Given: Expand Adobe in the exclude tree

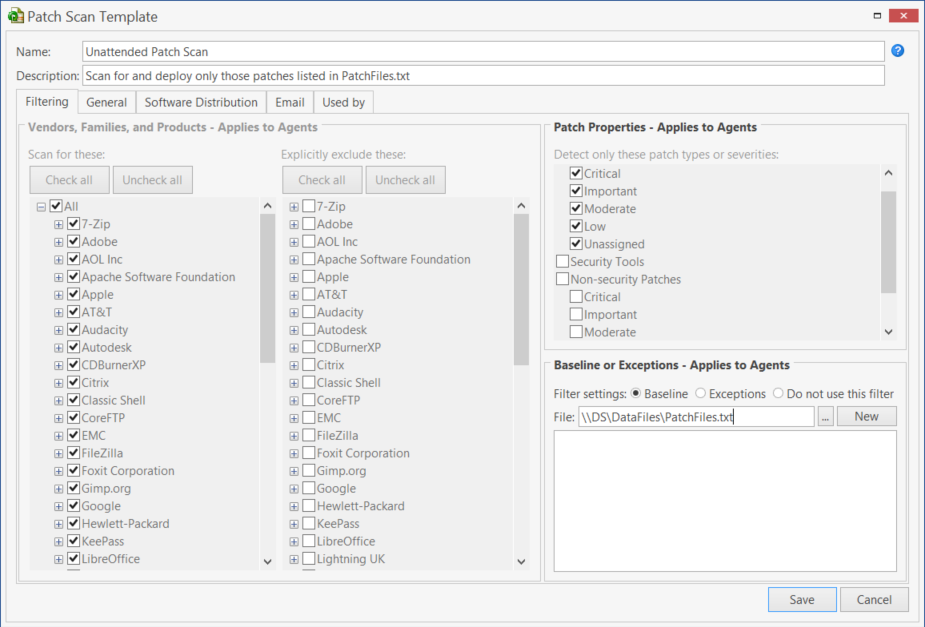Looking at the screenshot, I should coord(294,224).
